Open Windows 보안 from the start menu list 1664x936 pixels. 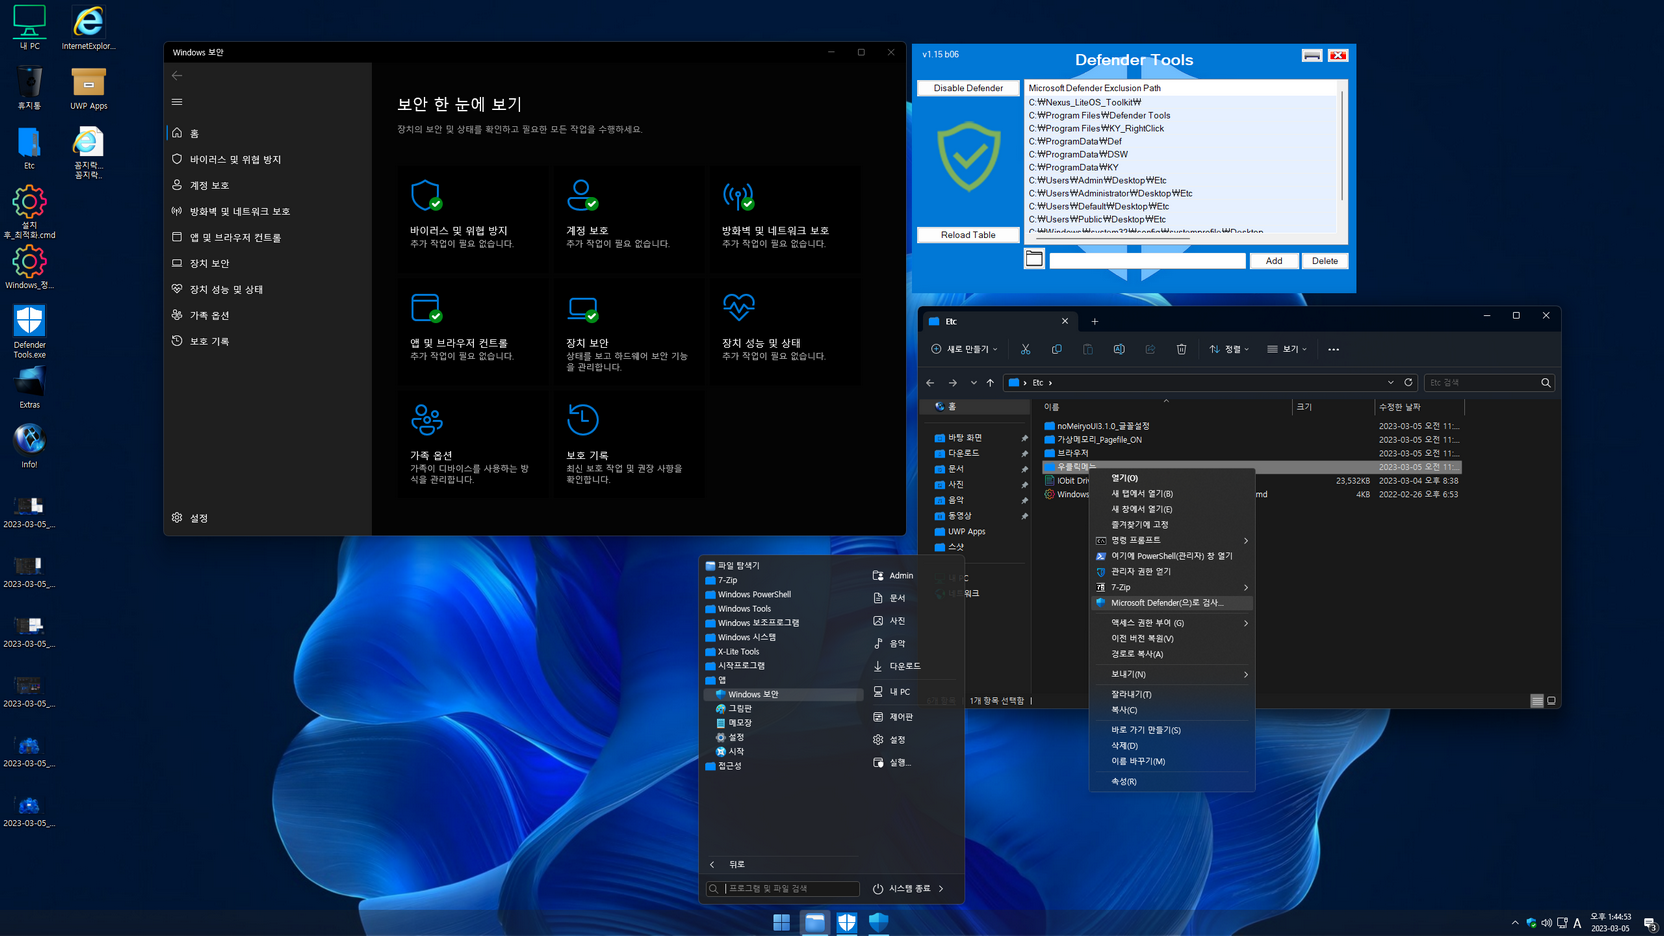[783, 694]
